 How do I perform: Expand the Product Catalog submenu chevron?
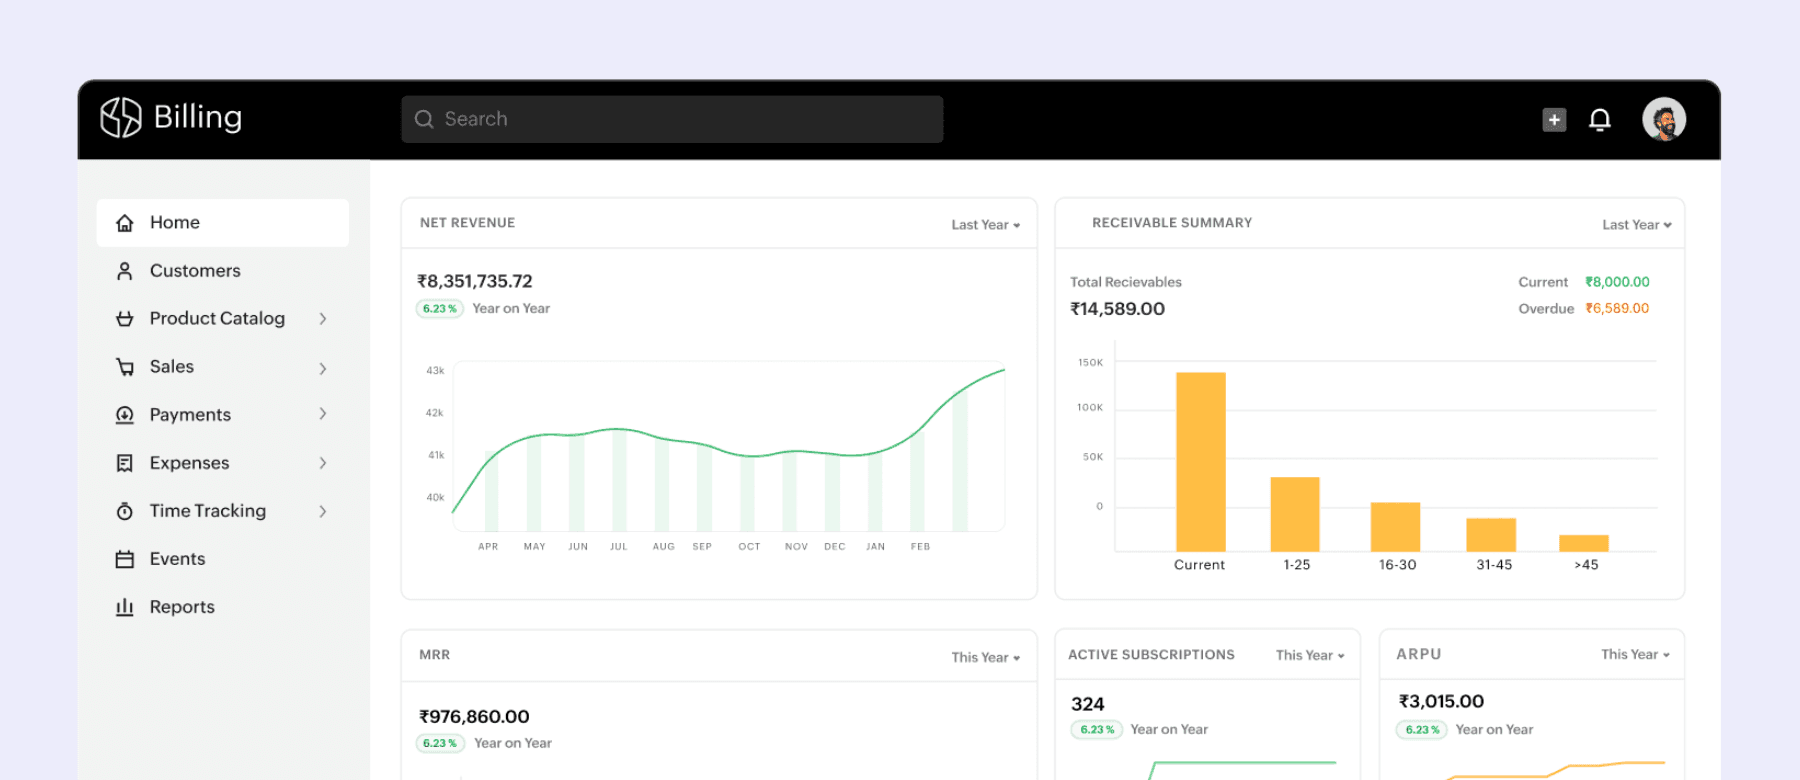tap(323, 319)
